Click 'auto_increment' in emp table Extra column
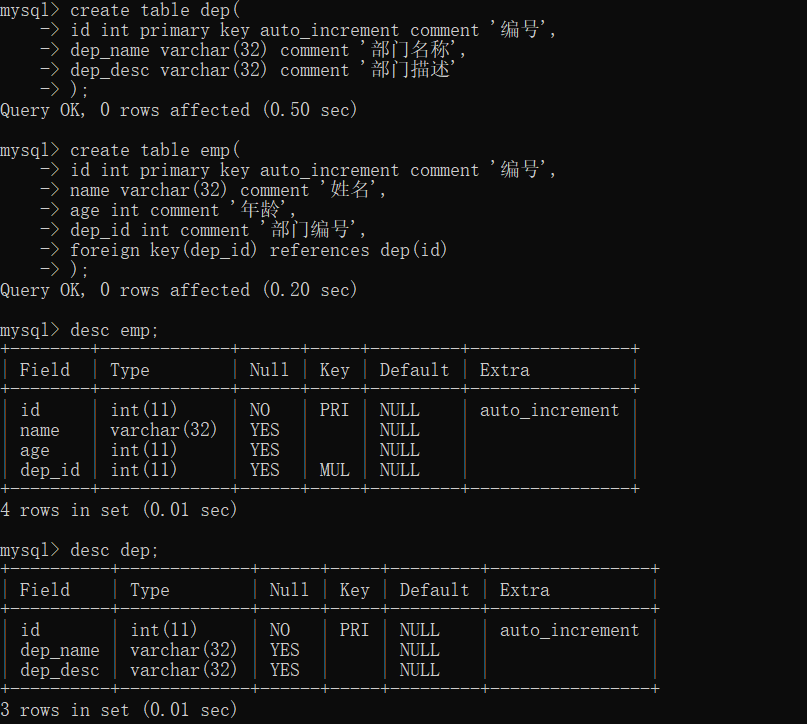The height and width of the screenshot is (724, 807). tap(549, 410)
